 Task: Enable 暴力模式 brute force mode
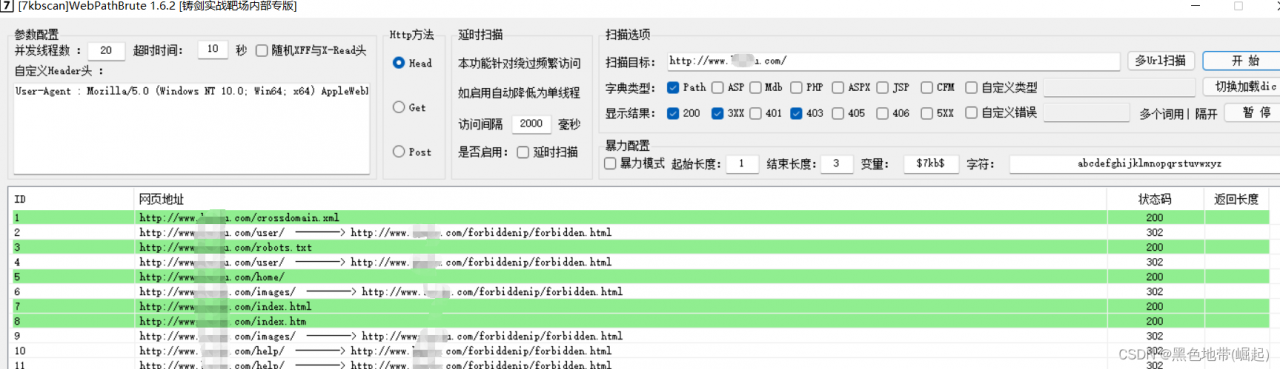pyautogui.click(x=611, y=163)
